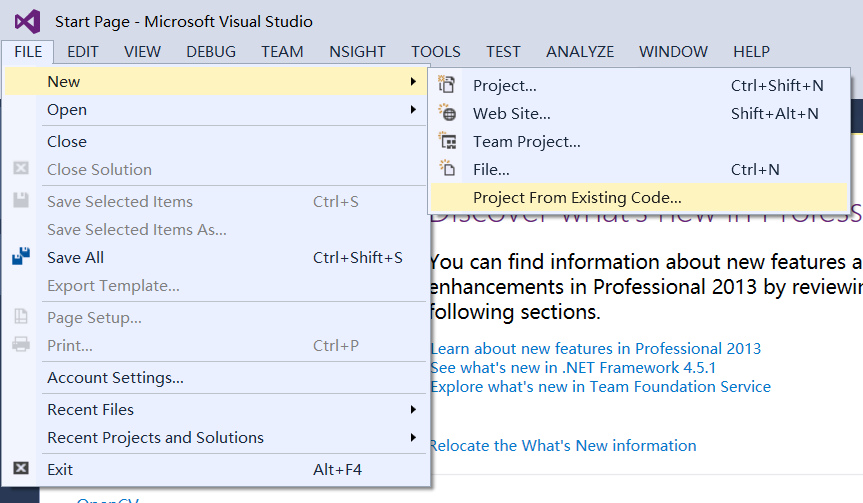The image size is (863, 503).
Task: Expand the New submenu arrow
Action: (413, 81)
